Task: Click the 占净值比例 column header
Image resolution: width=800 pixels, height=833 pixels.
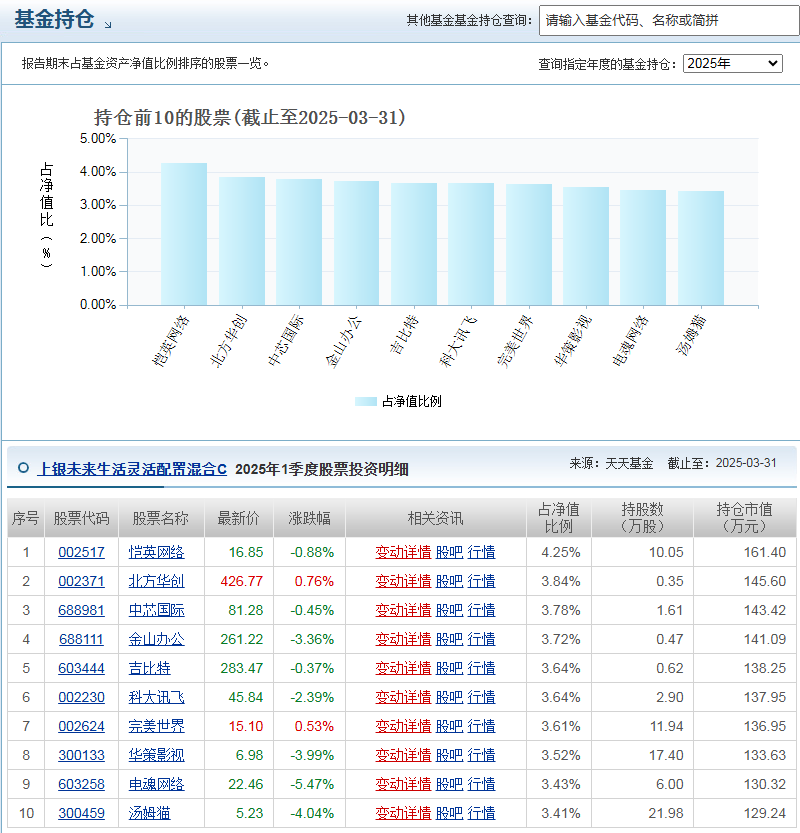Action: point(559,518)
